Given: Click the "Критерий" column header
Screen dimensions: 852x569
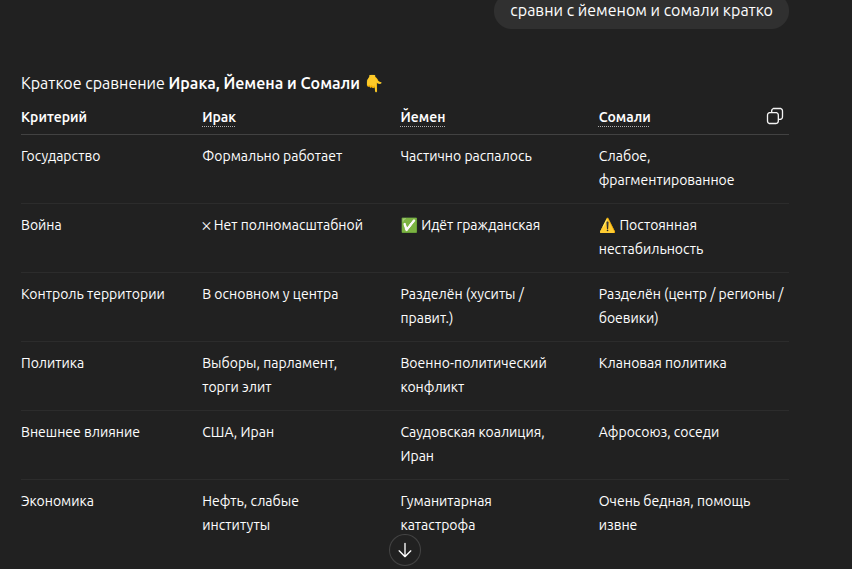Looking at the screenshot, I should pyautogui.click(x=54, y=117).
